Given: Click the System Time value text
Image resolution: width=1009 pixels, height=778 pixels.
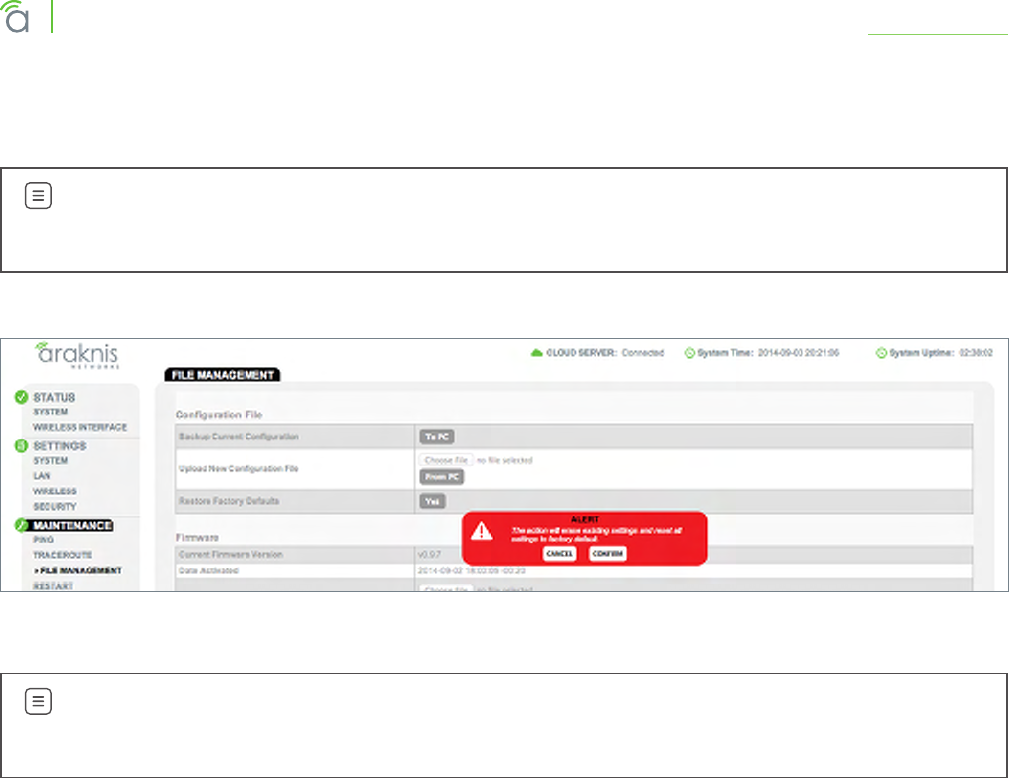Looking at the screenshot, I should point(798,353).
